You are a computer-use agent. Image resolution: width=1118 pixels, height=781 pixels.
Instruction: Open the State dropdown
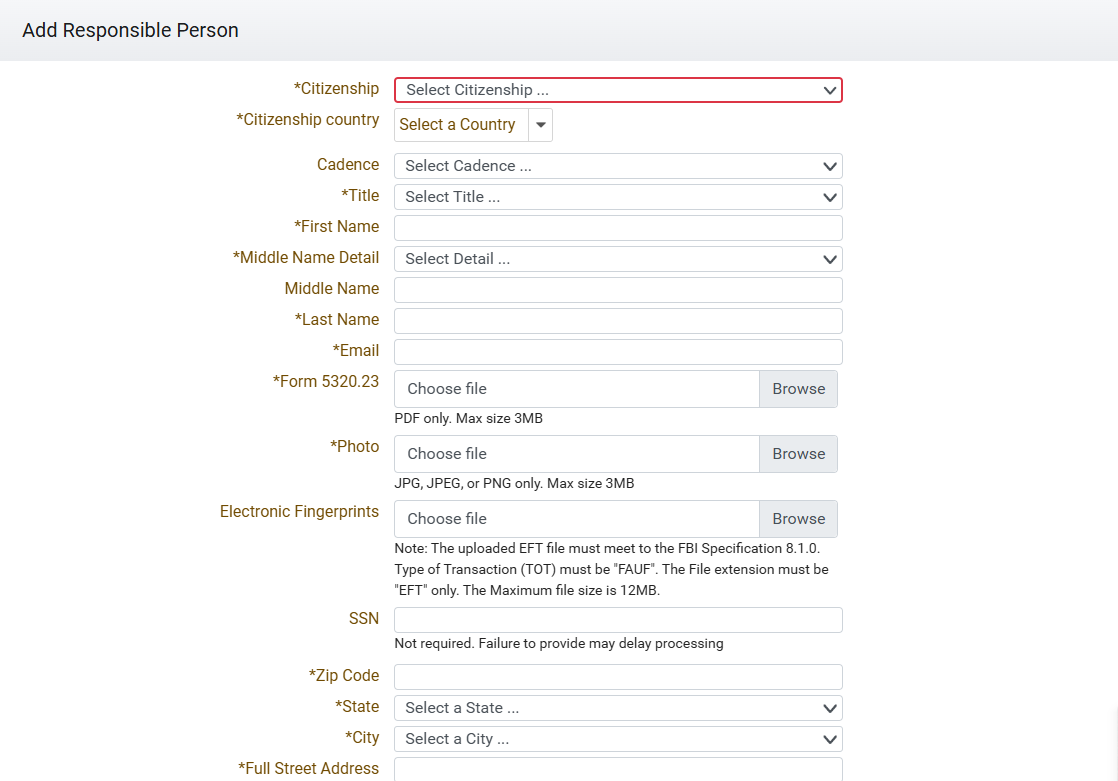tap(618, 708)
